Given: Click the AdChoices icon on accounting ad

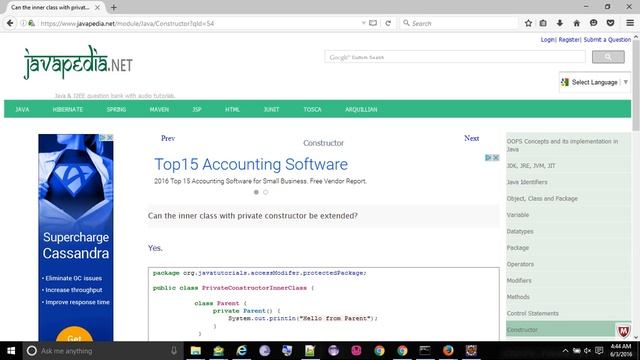Looking at the screenshot, I should [488, 158].
